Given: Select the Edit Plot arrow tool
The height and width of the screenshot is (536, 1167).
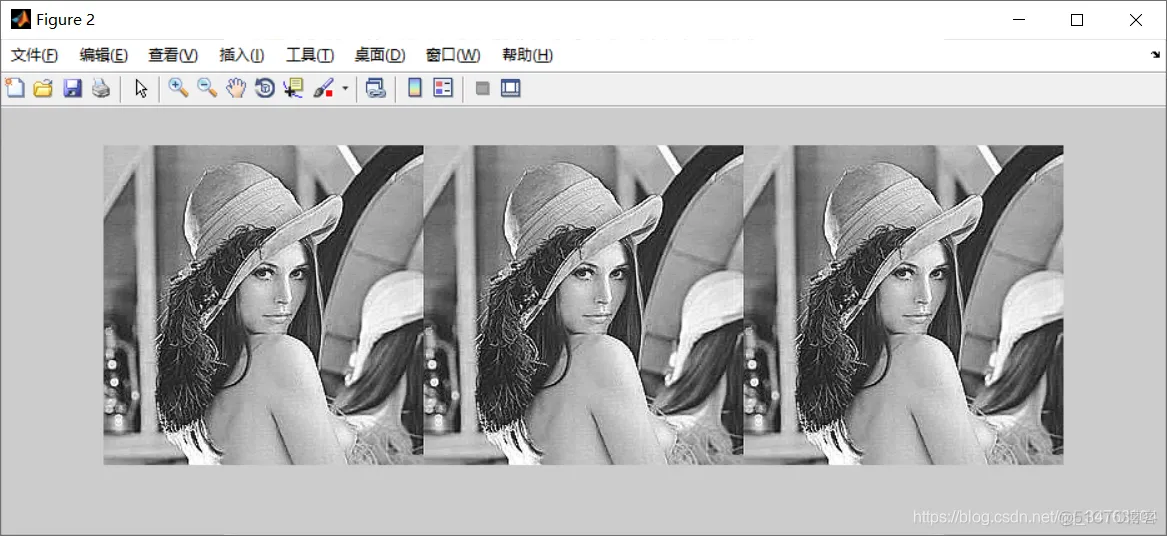Looking at the screenshot, I should [141, 89].
